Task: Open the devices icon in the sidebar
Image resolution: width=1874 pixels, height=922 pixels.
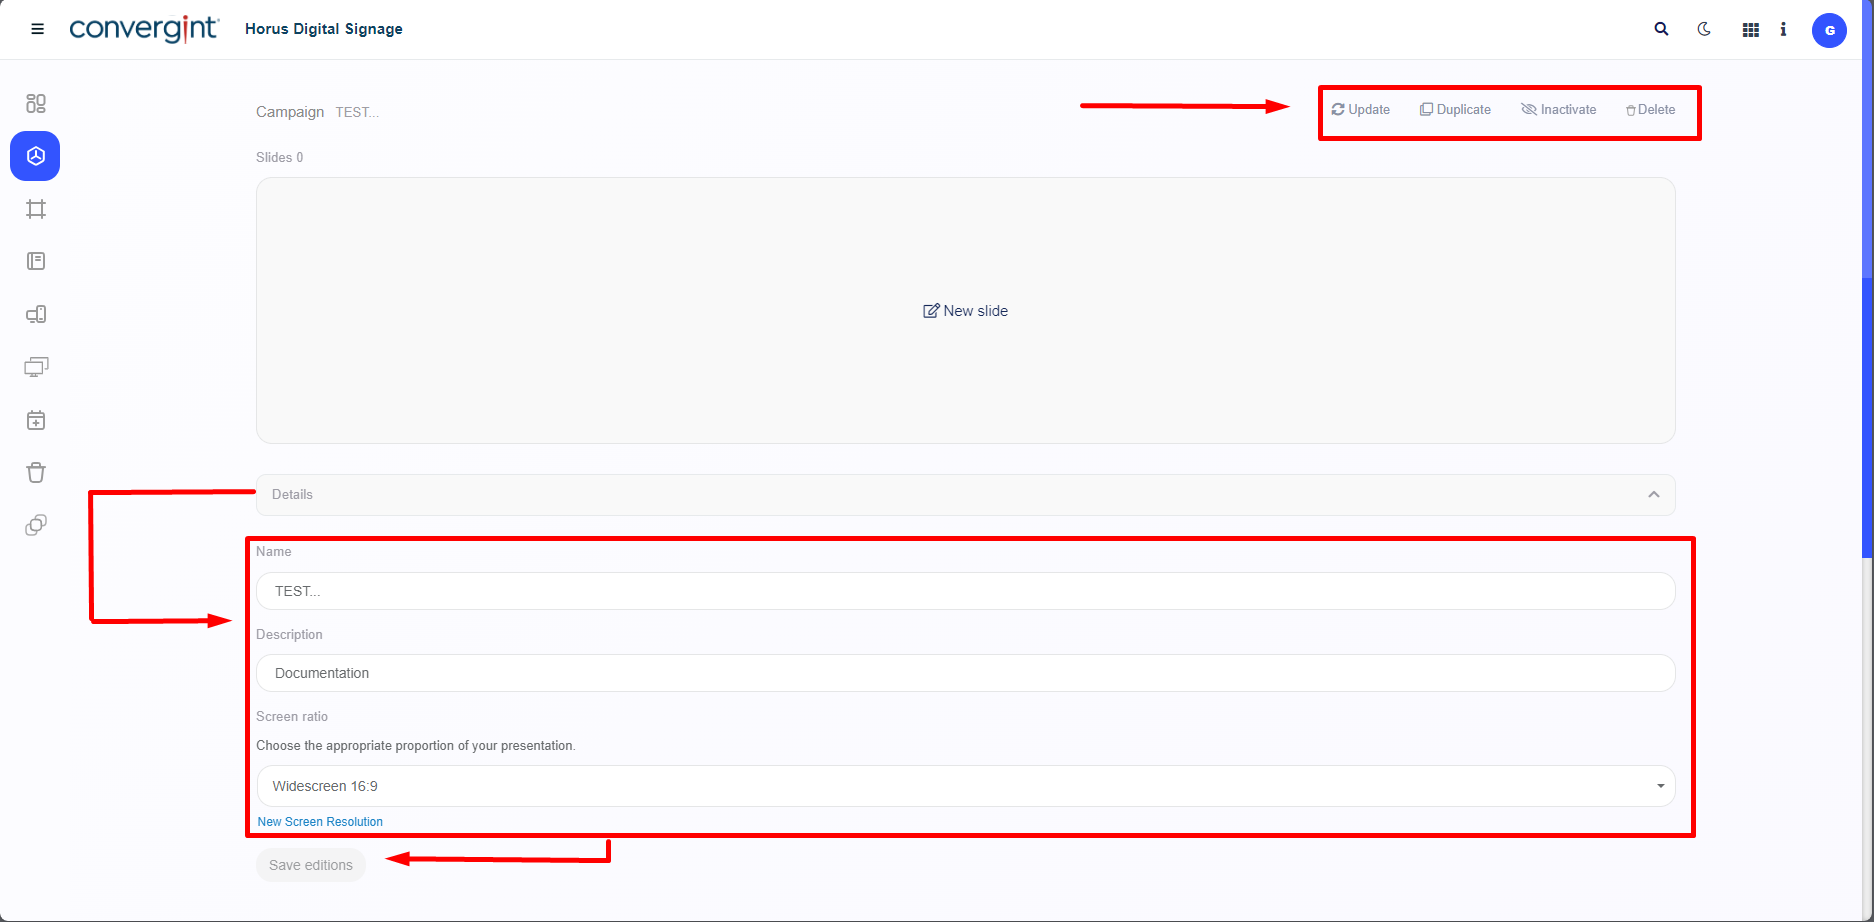Action: pyautogui.click(x=36, y=314)
